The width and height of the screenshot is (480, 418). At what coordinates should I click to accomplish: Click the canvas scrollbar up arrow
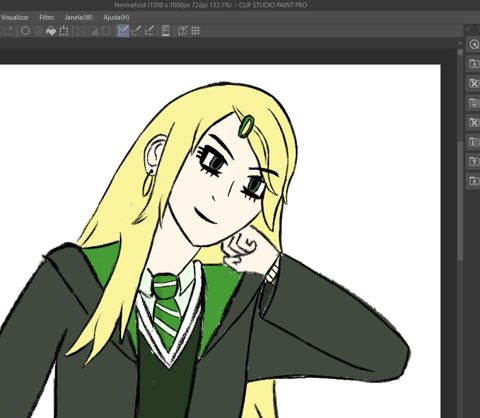point(460,52)
